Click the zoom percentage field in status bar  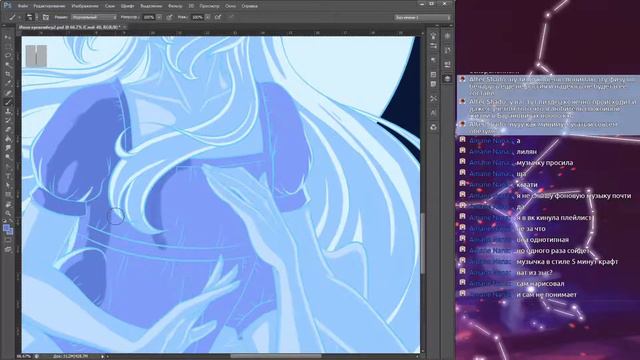tap(23, 356)
